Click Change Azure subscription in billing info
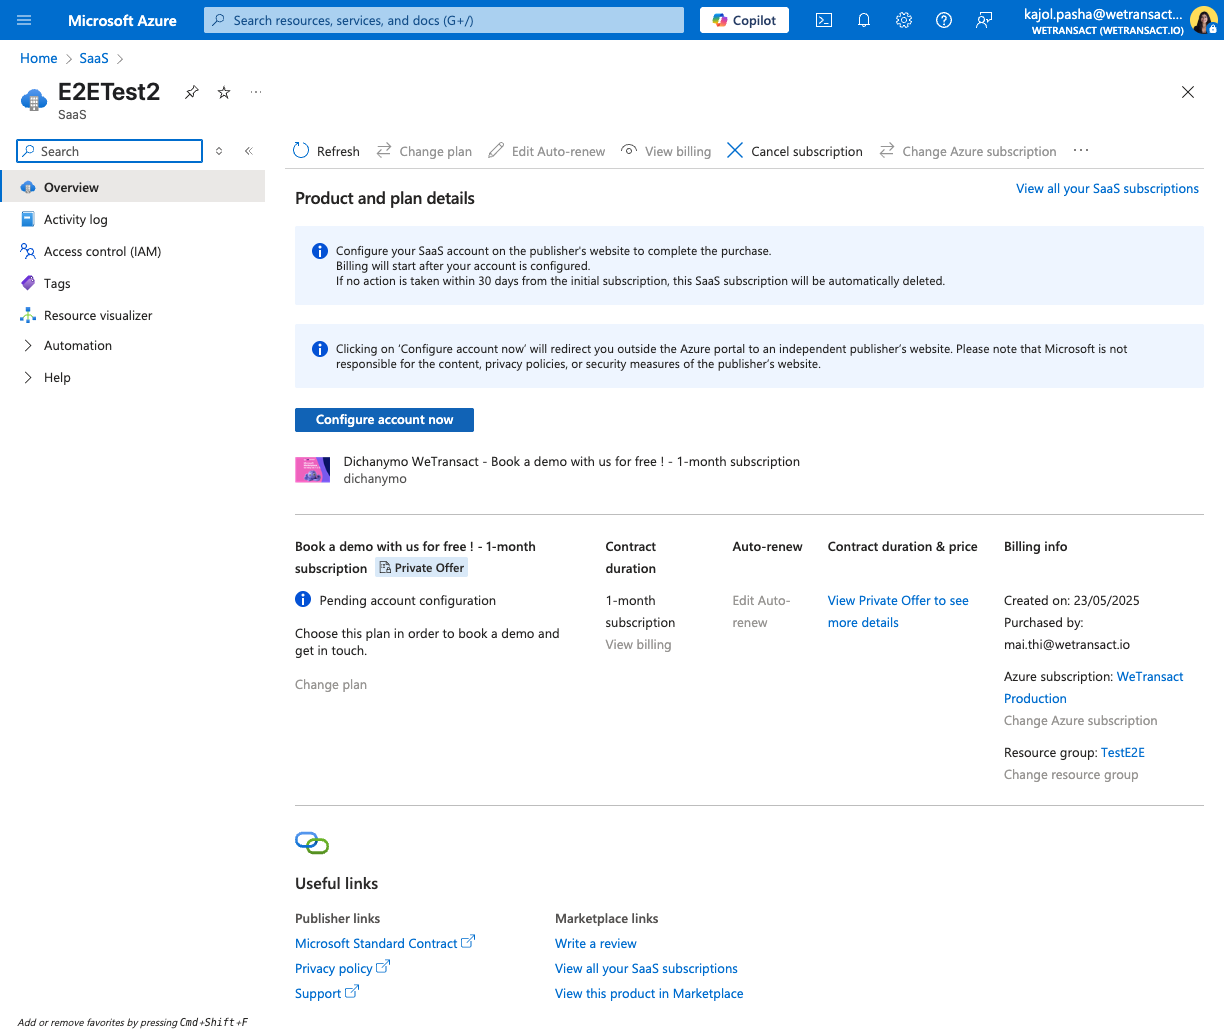Viewport: 1224px width, 1033px height. click(x=1081, y=721)
